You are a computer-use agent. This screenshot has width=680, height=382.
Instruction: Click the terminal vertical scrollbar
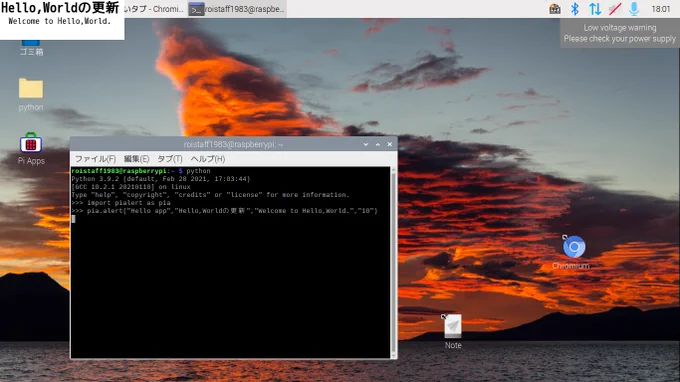click(393, 263)
